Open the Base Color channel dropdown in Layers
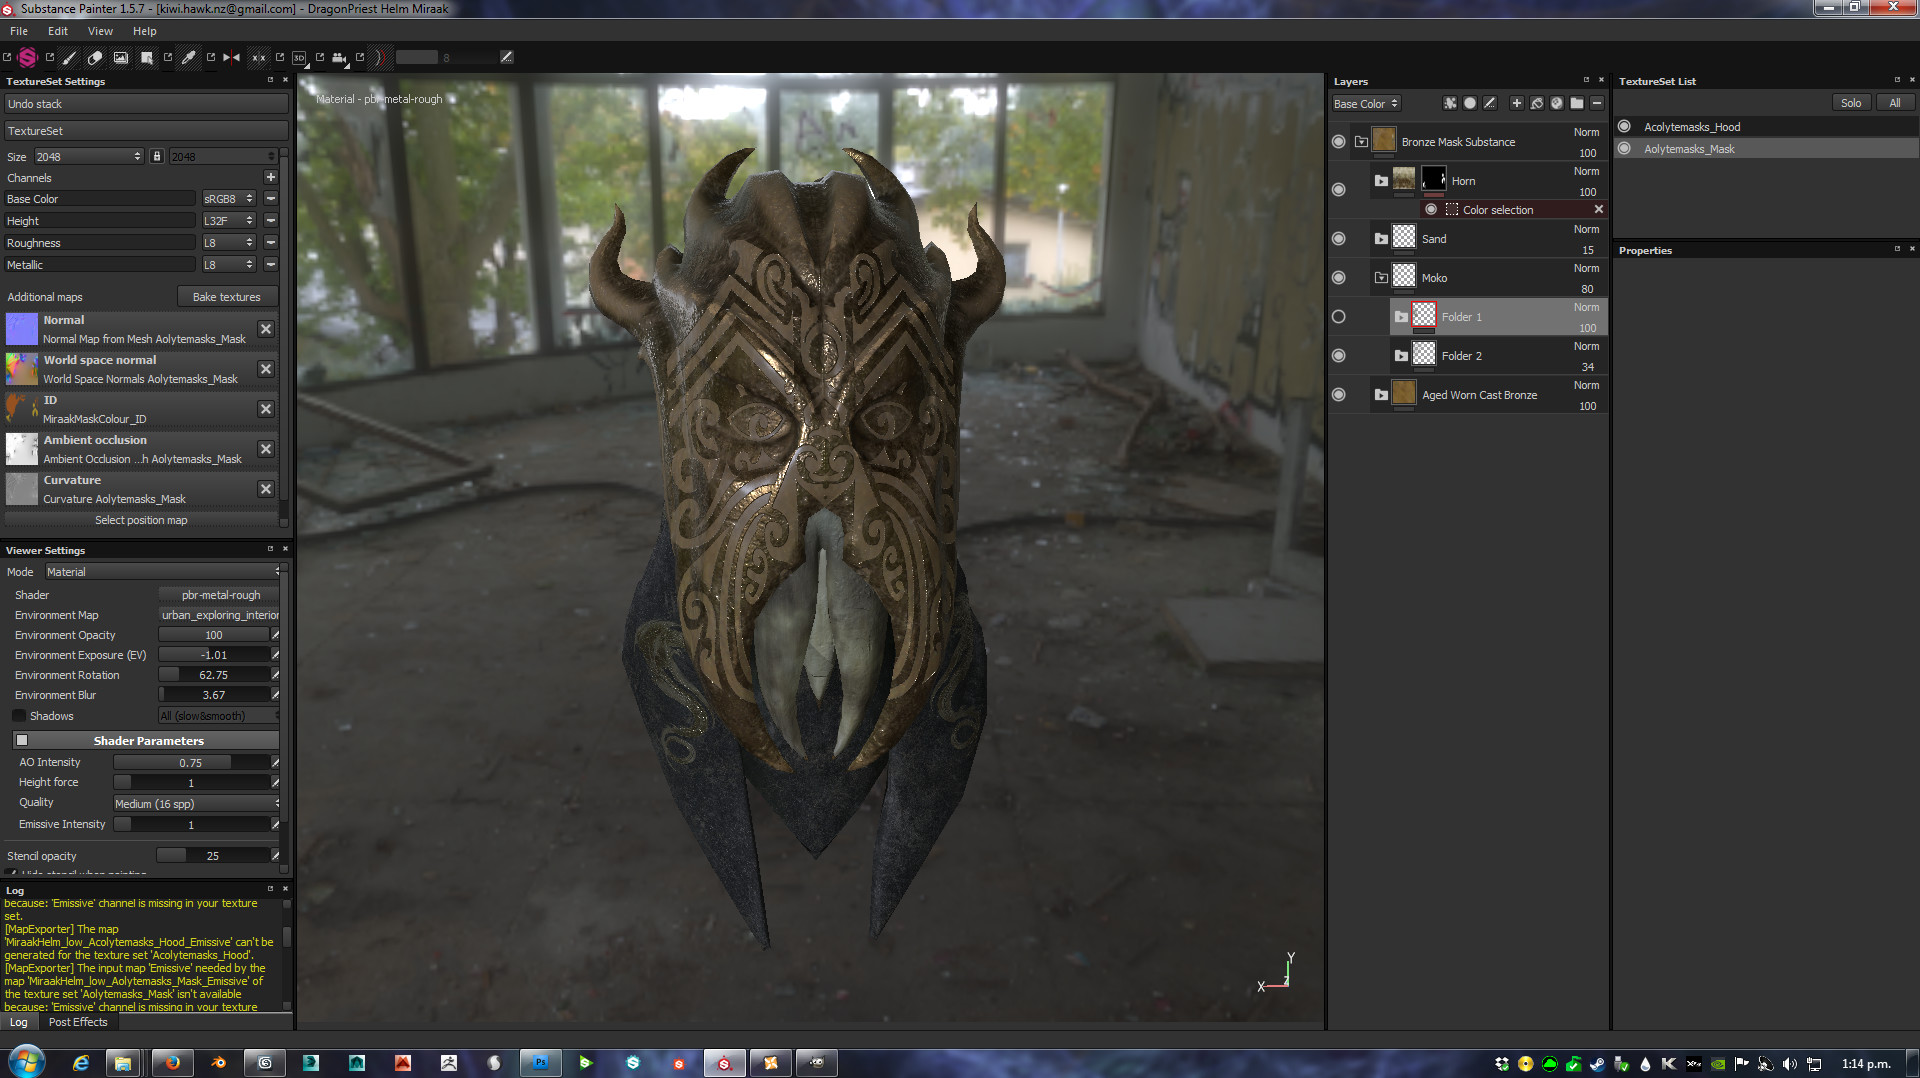Screen dimensions: 1920x1078 point(1366,103)
